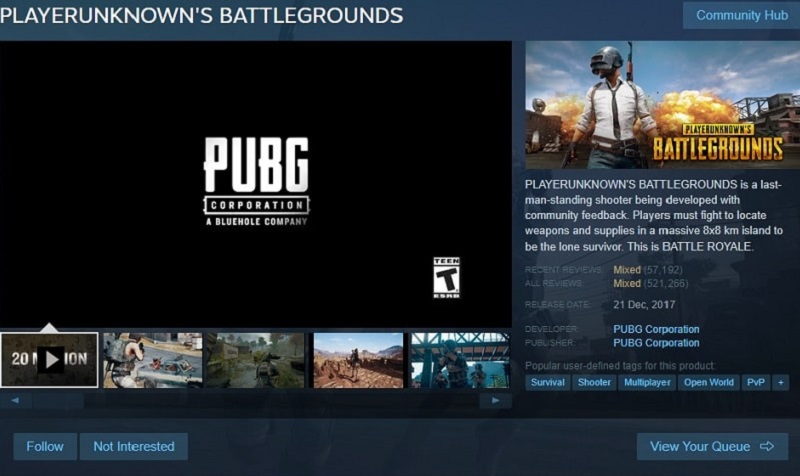Open the Multiplayer tag
Viewport: 800px width, 476px height.
(647, 382)
